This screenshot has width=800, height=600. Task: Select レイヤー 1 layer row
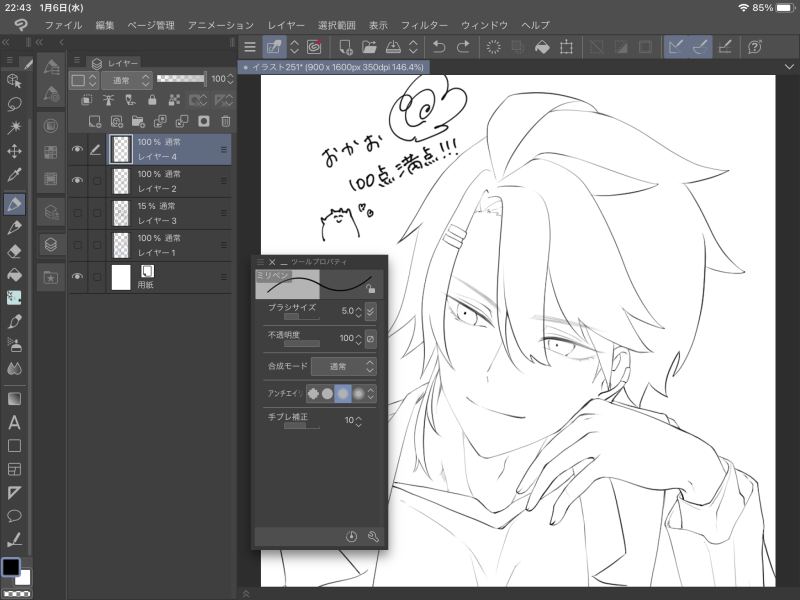150,245
